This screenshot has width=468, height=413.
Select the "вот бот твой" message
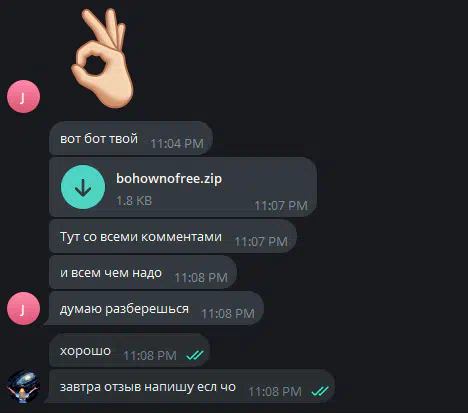pos(131,138)
